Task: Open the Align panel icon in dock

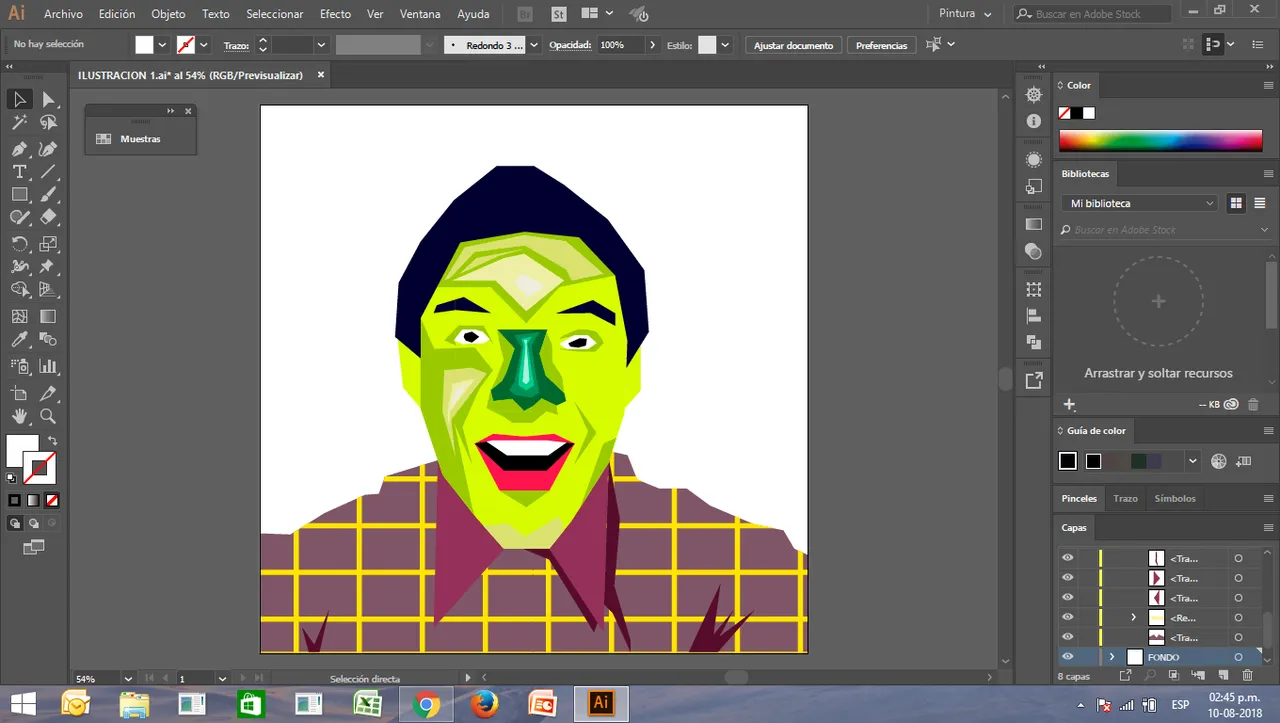Action: (1034, 315)
